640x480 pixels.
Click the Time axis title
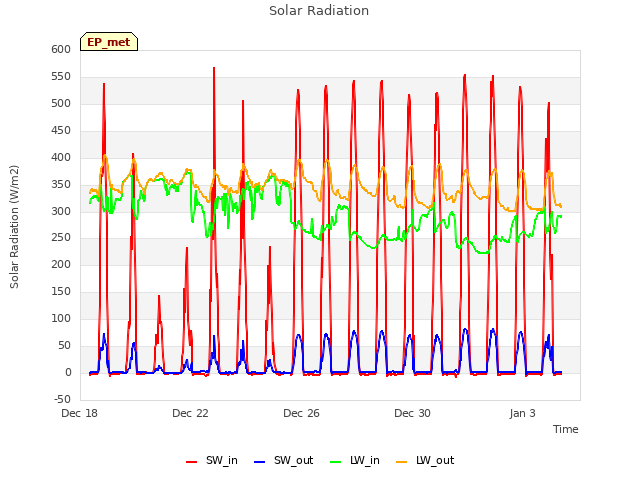tap(566, 429)
